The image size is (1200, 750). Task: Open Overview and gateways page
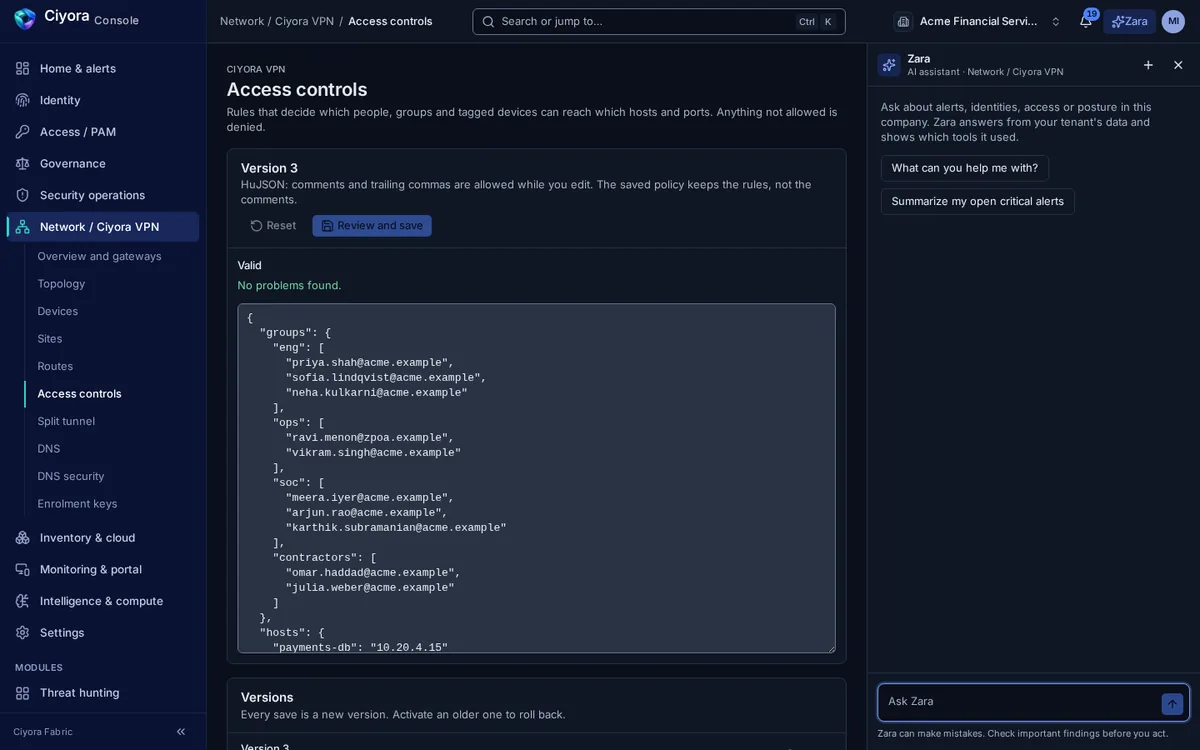pyautogui.click(x=111, y=256)
